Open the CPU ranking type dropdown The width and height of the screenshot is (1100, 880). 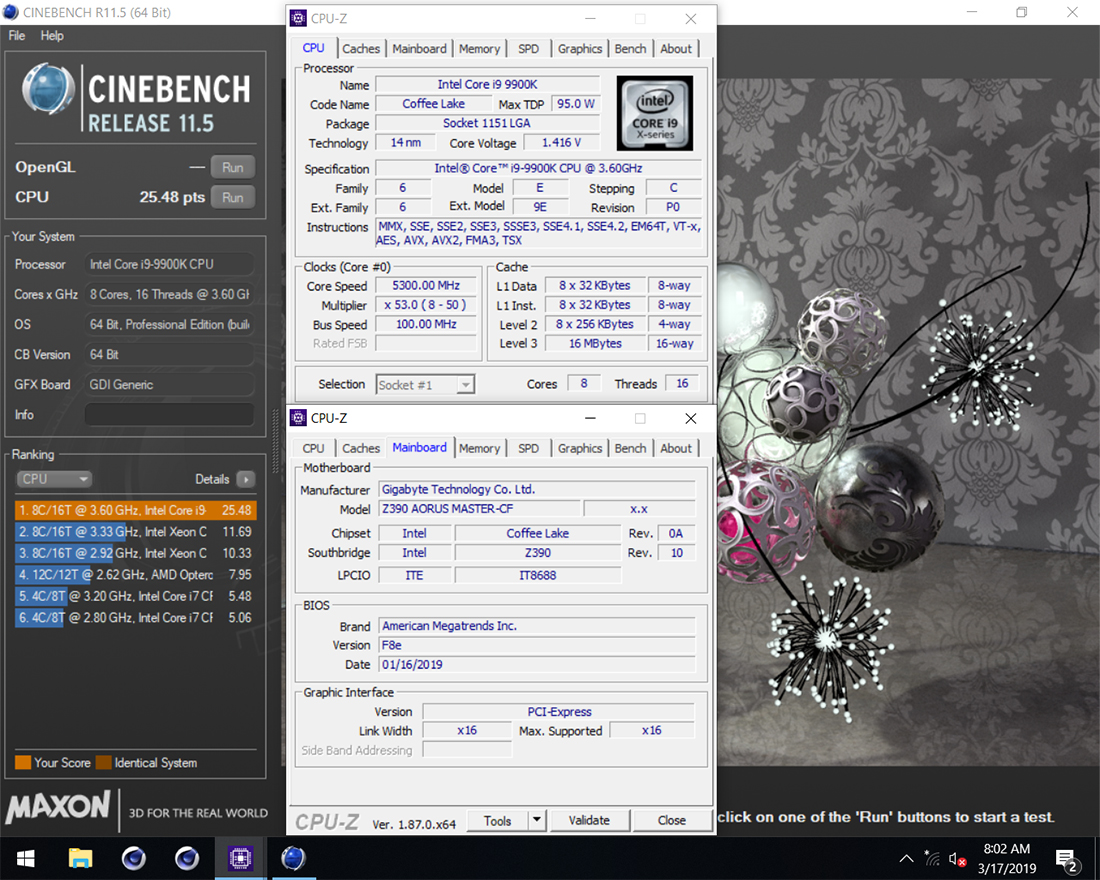click(x=54, y=479)
